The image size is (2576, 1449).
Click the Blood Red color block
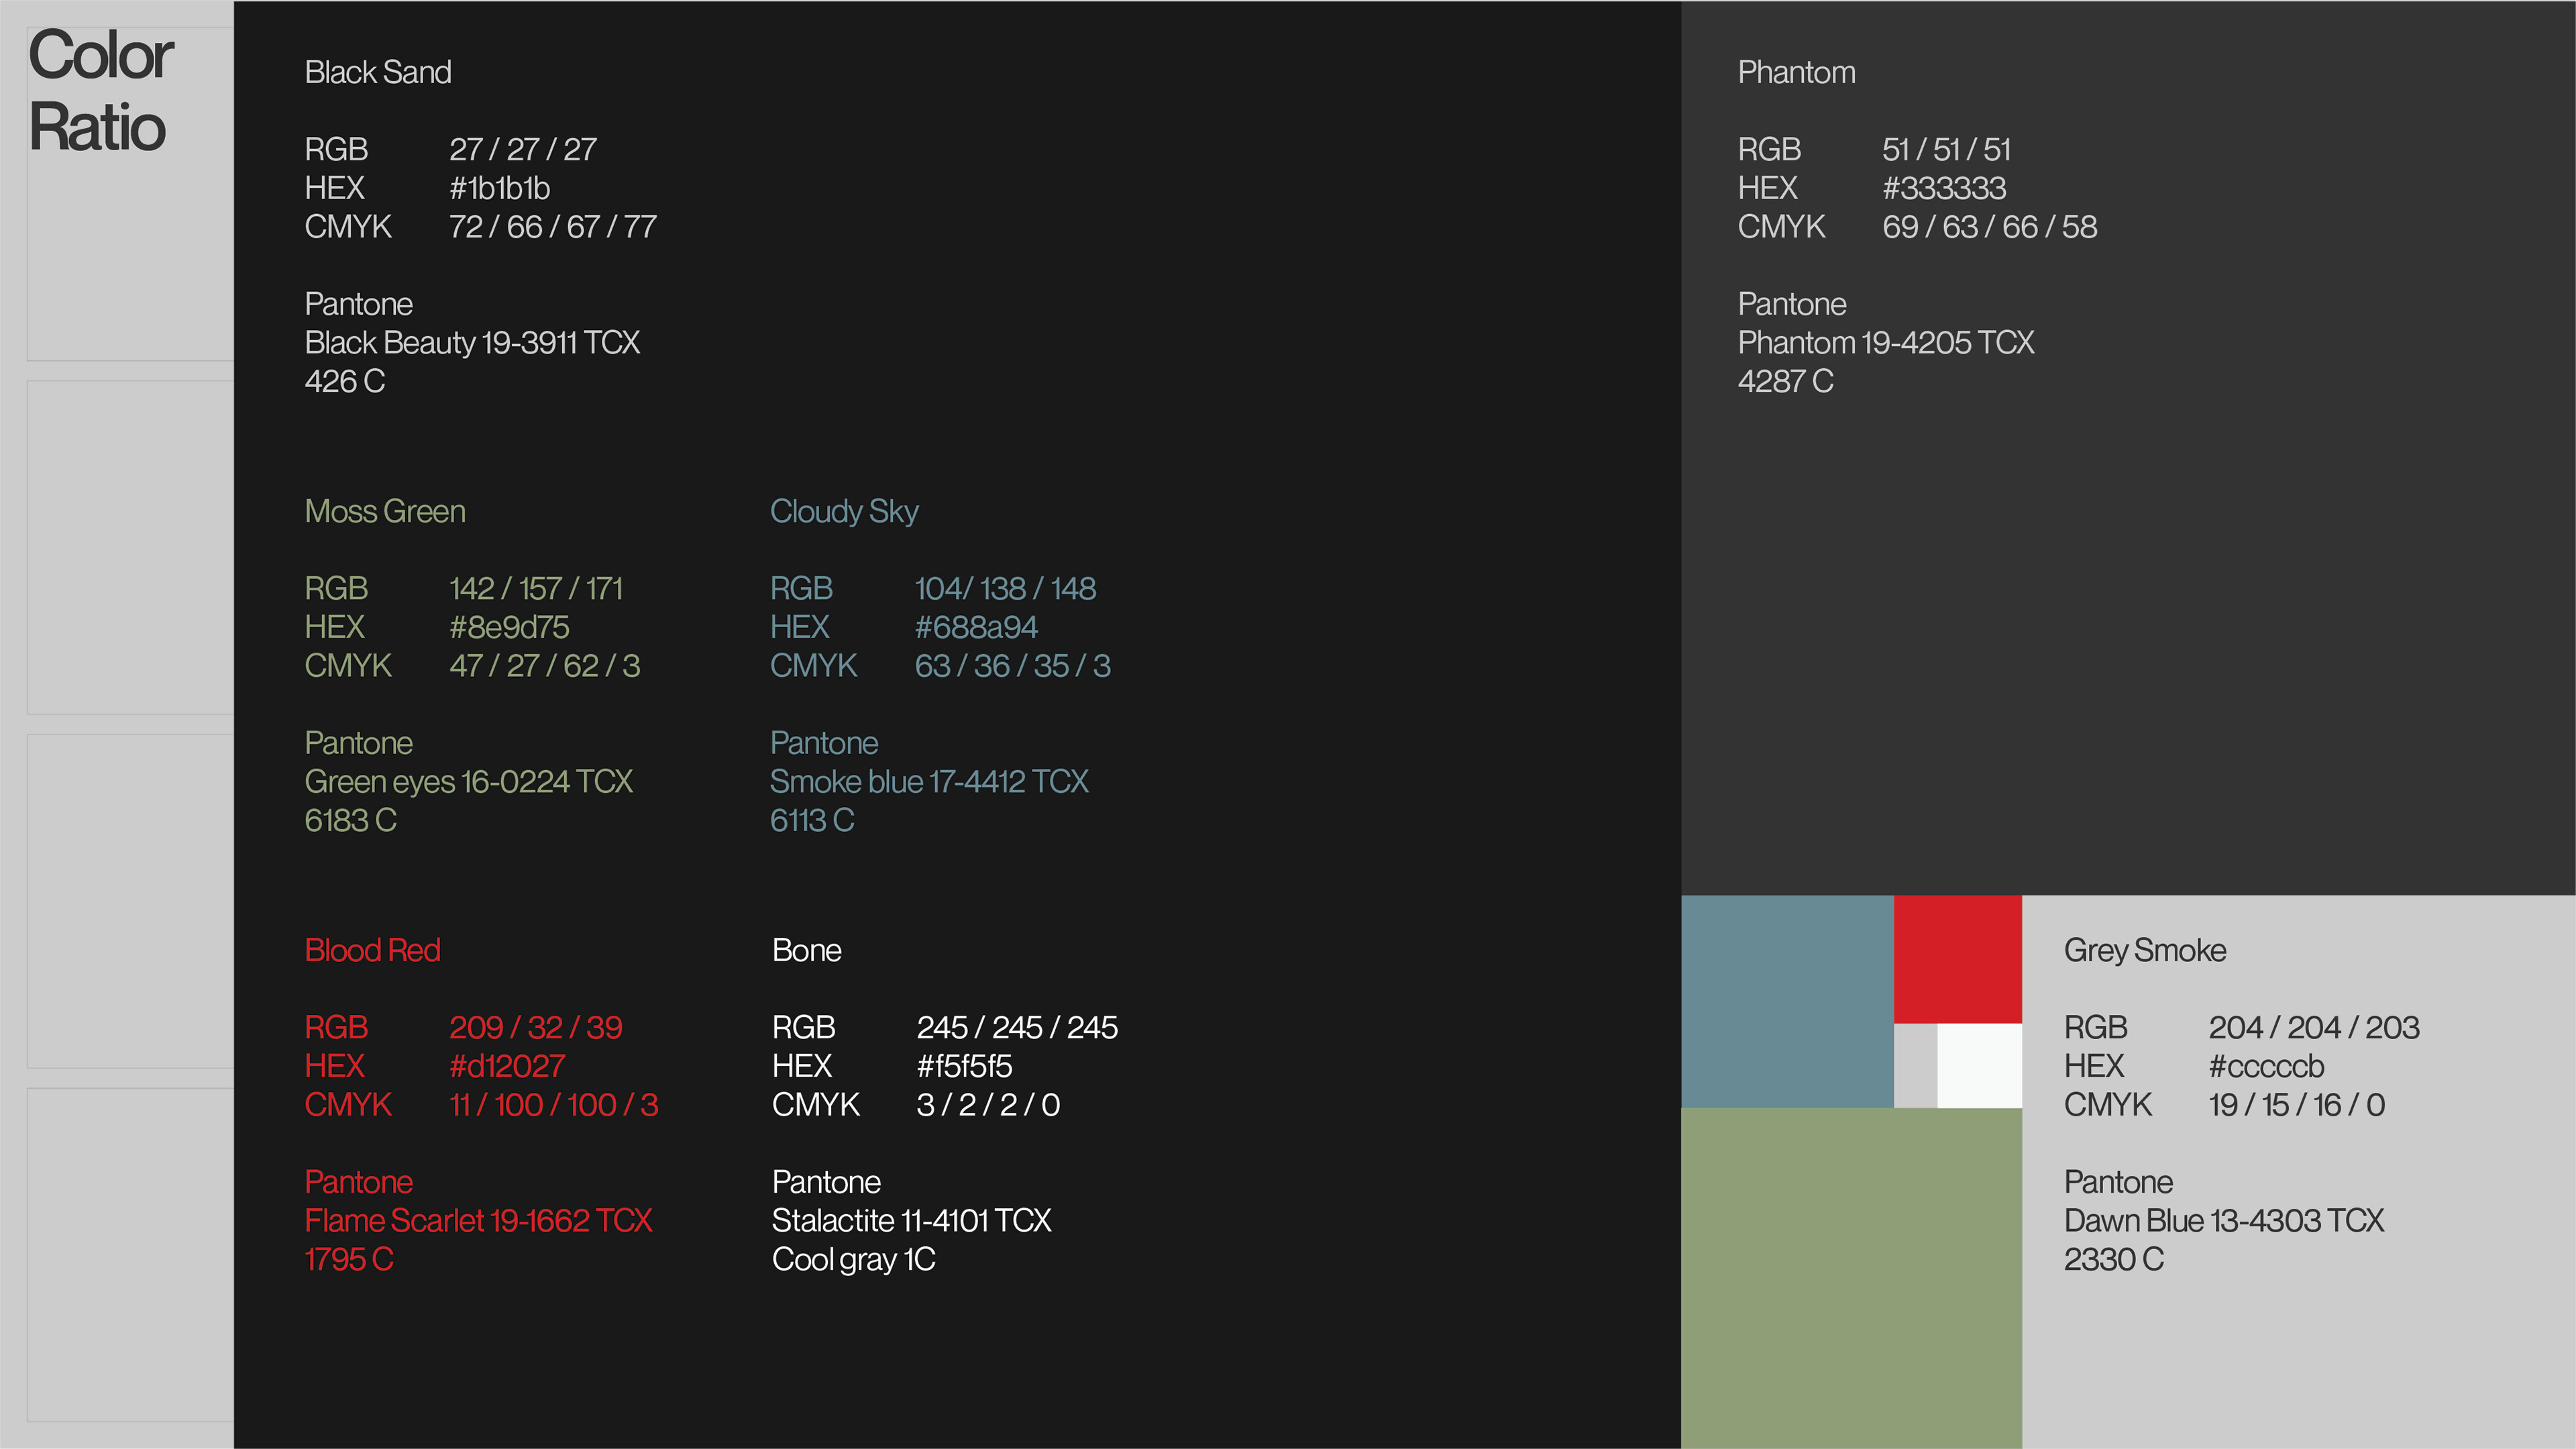(1957, 959)
